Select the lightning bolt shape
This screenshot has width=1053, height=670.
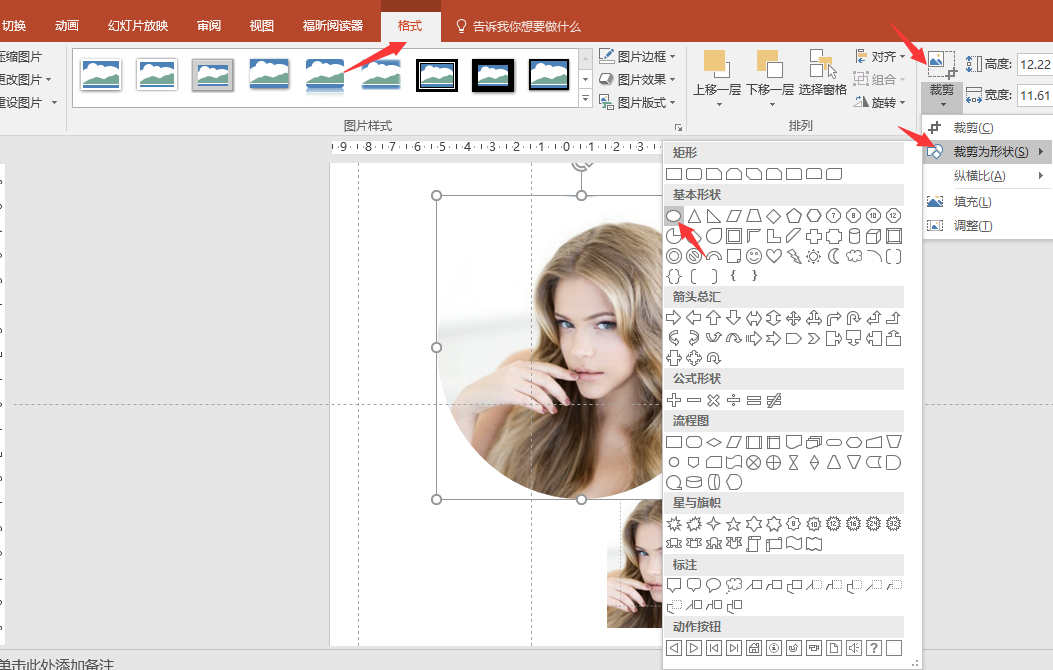click(794, 256)
